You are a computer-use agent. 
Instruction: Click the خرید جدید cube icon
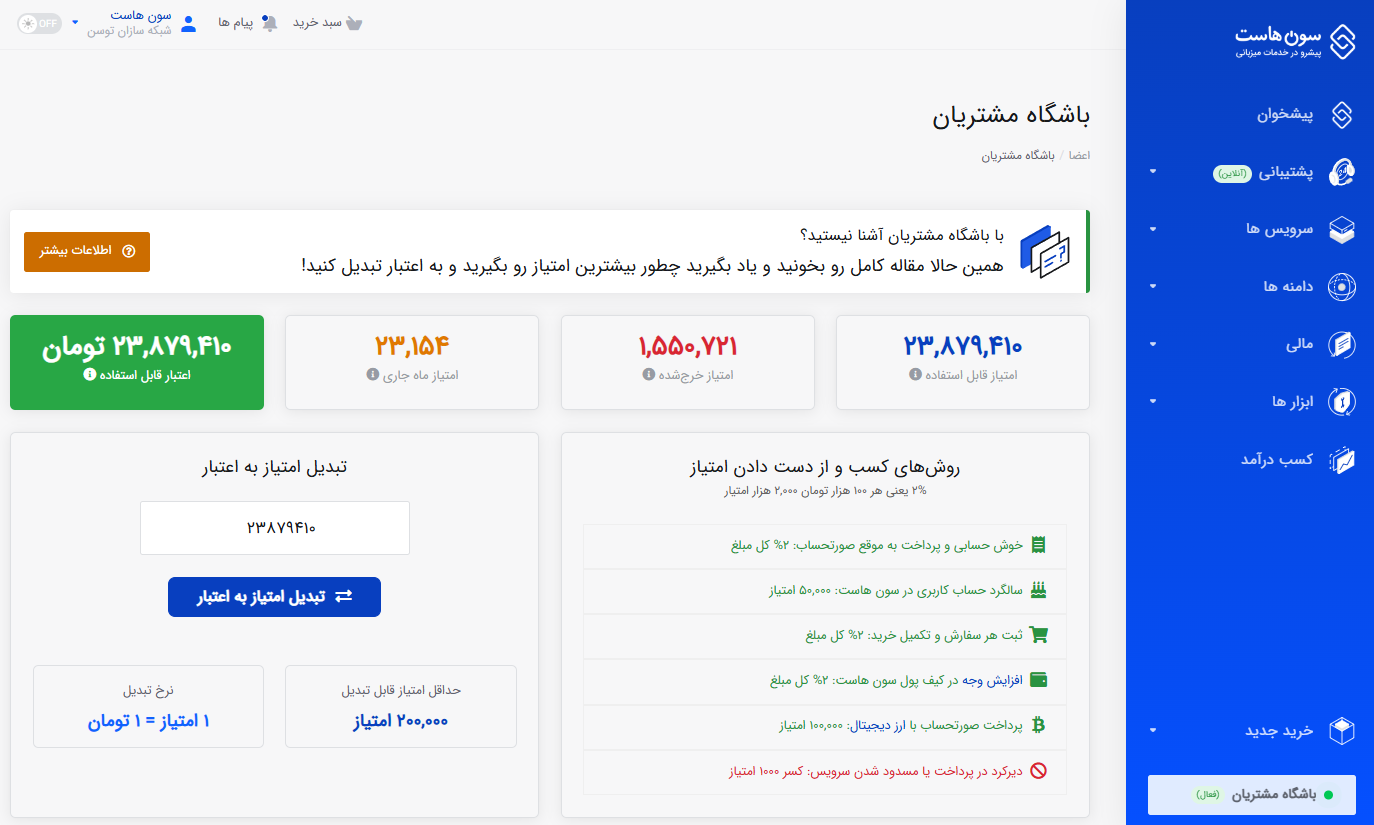(1341, 731)
